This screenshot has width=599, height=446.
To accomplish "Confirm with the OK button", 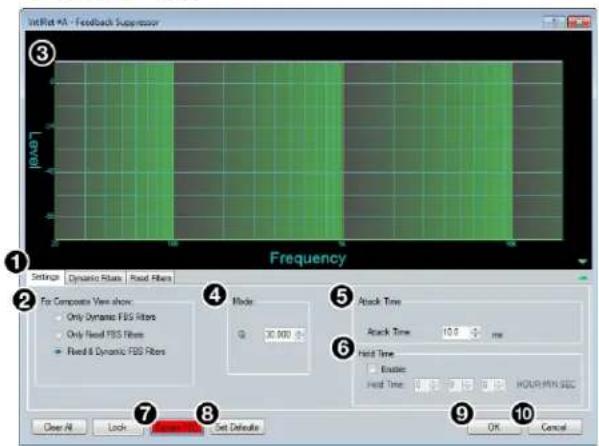I will click(494, 427).
